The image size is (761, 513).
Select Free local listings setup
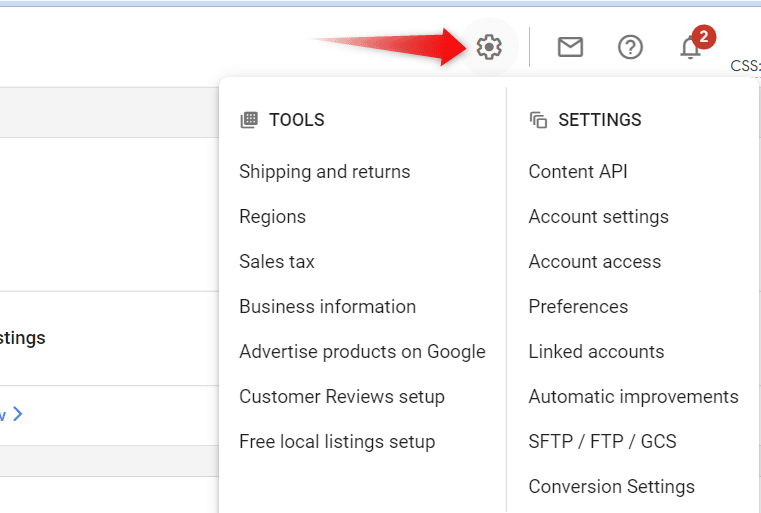[337, 442]
